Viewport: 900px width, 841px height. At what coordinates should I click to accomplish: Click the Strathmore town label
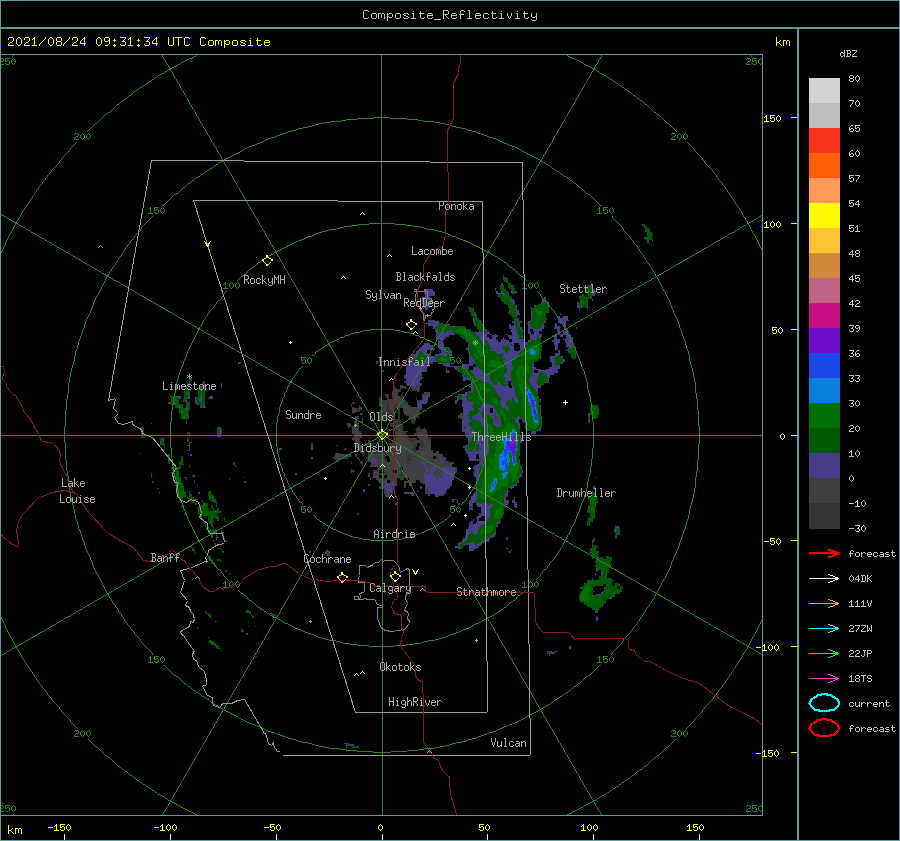coord(486,592)
